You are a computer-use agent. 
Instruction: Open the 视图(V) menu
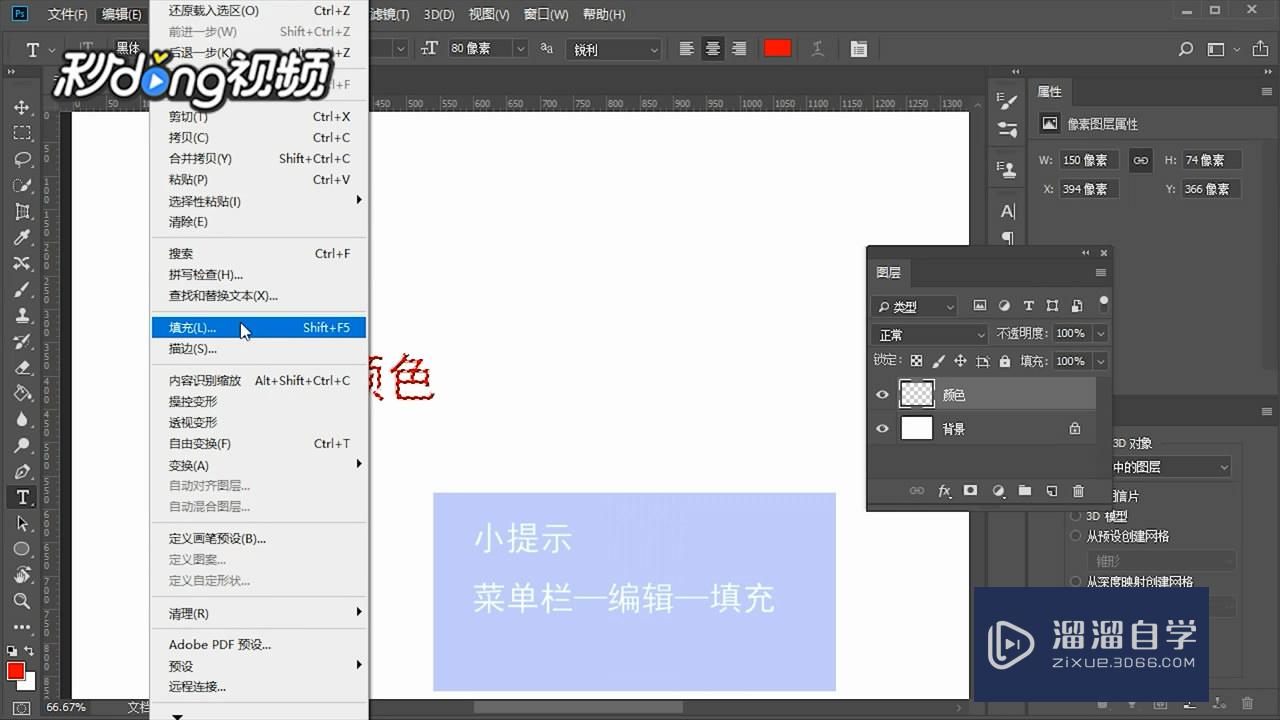pos(489,14)
